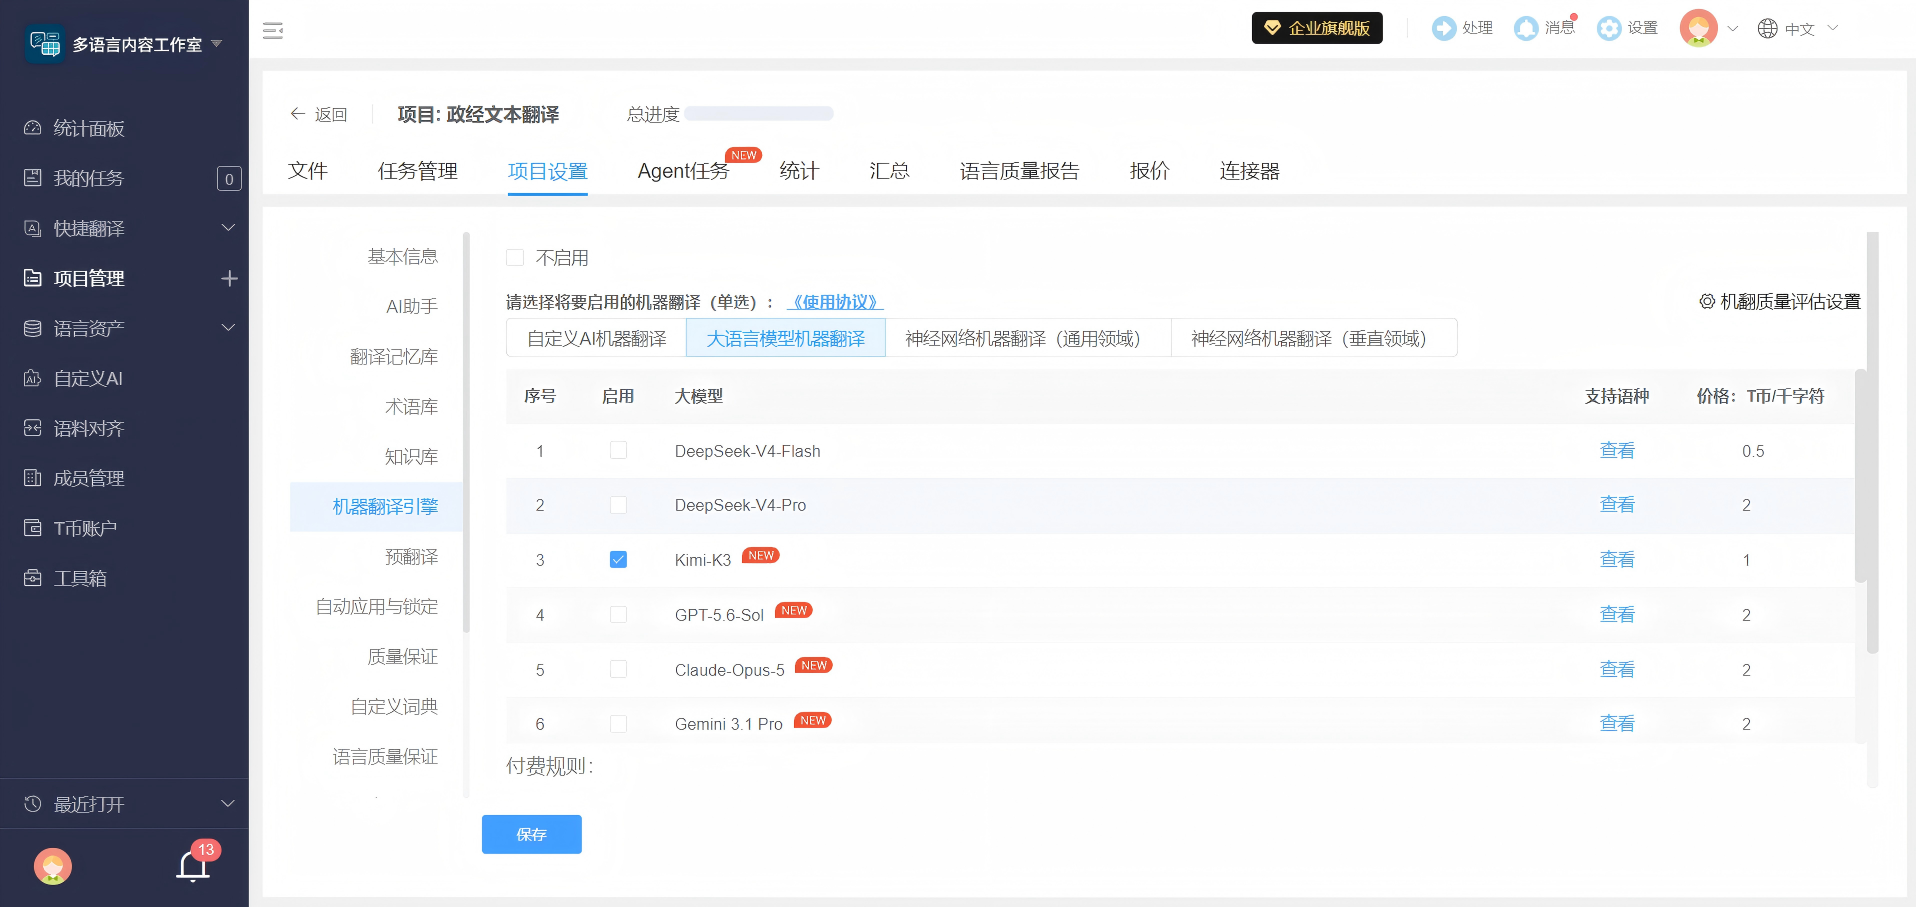Click the user avatar in top bar
1916x907 pixels.
click(x=1698, y=28)
